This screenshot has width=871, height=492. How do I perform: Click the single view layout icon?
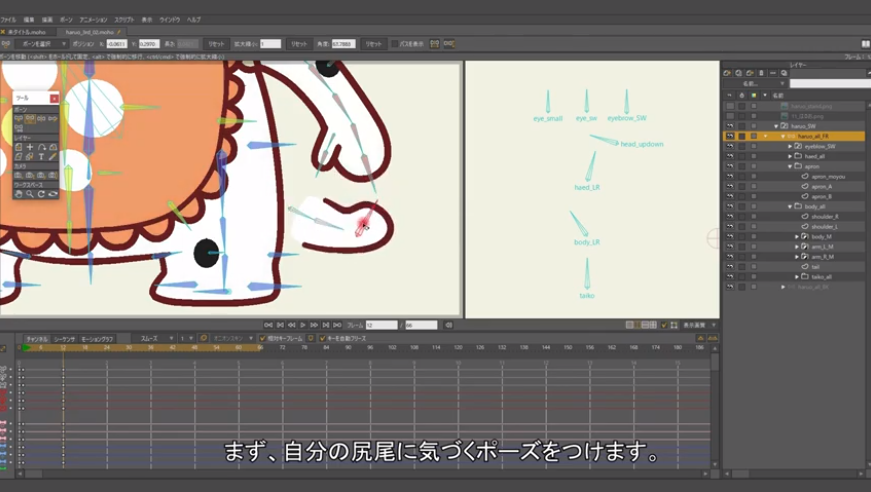click(x=629, y=325)
